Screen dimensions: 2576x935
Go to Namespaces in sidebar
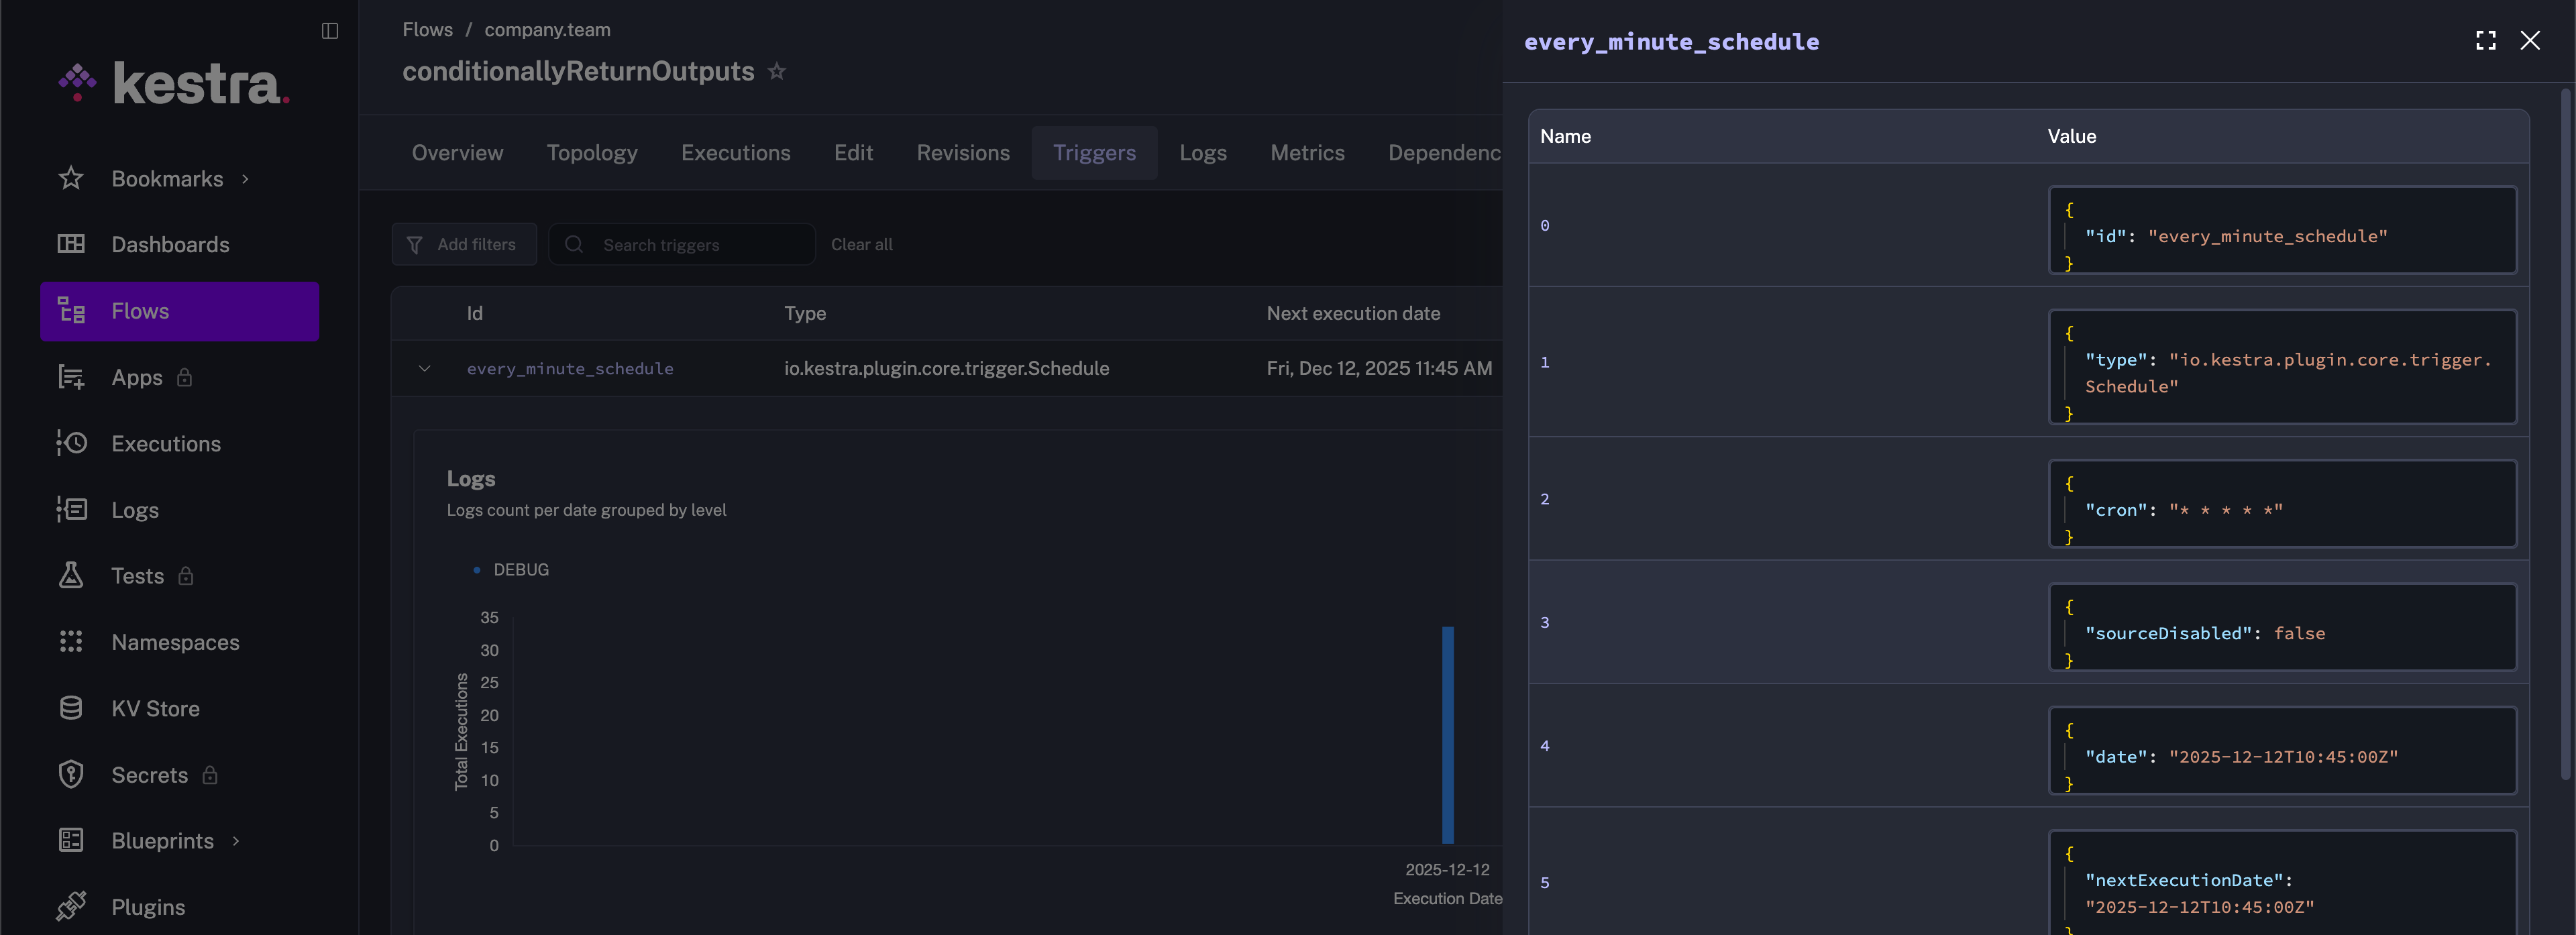[x=175, y=642]
